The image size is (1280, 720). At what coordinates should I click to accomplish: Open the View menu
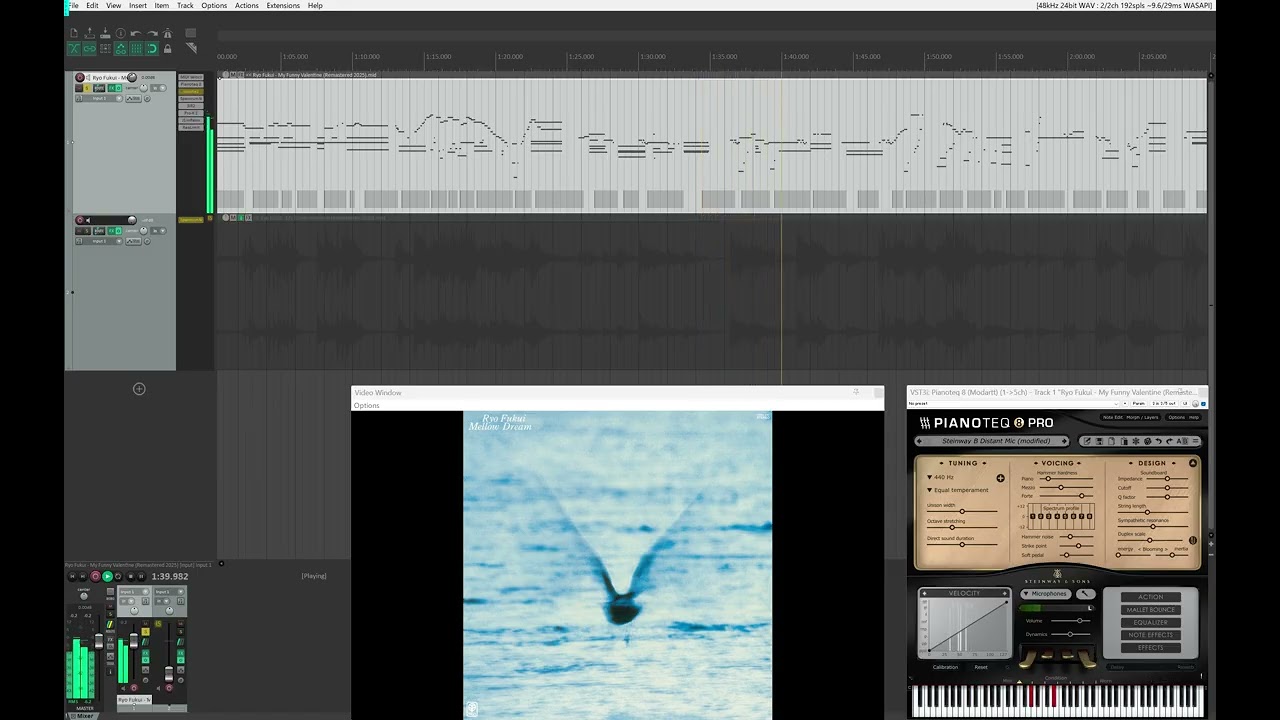tap(114, 6)
